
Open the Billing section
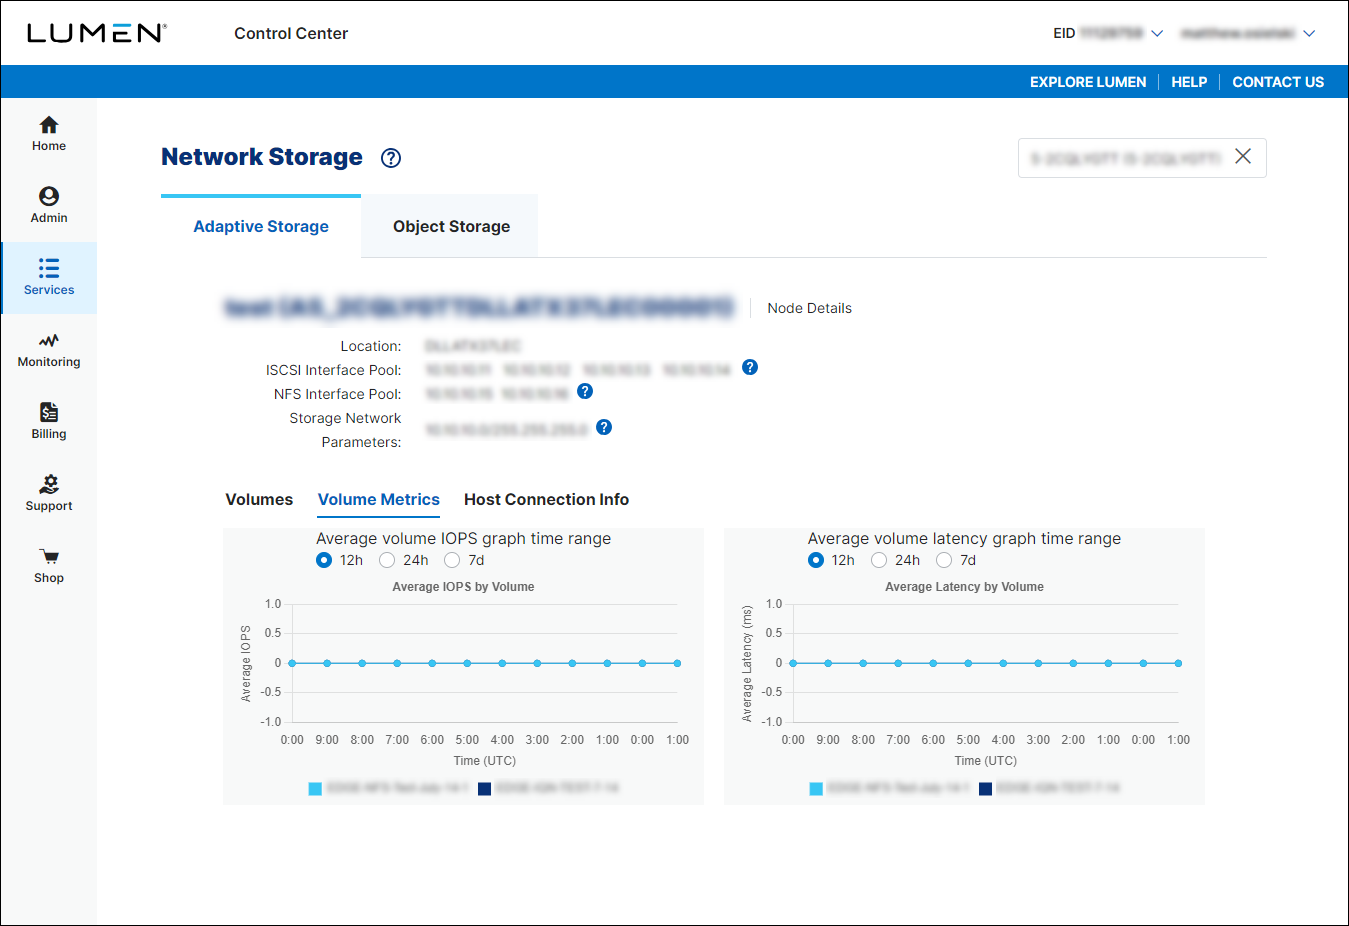[49, 422]
